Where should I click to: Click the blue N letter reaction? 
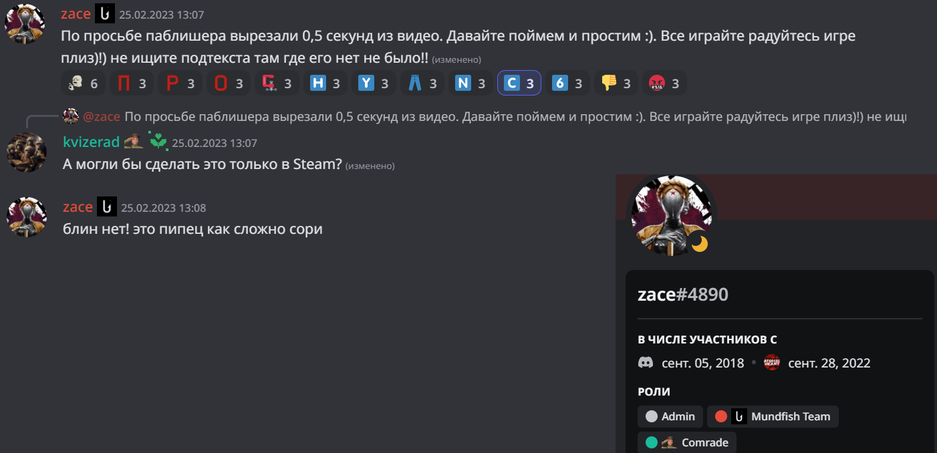[x=471, y=83]
